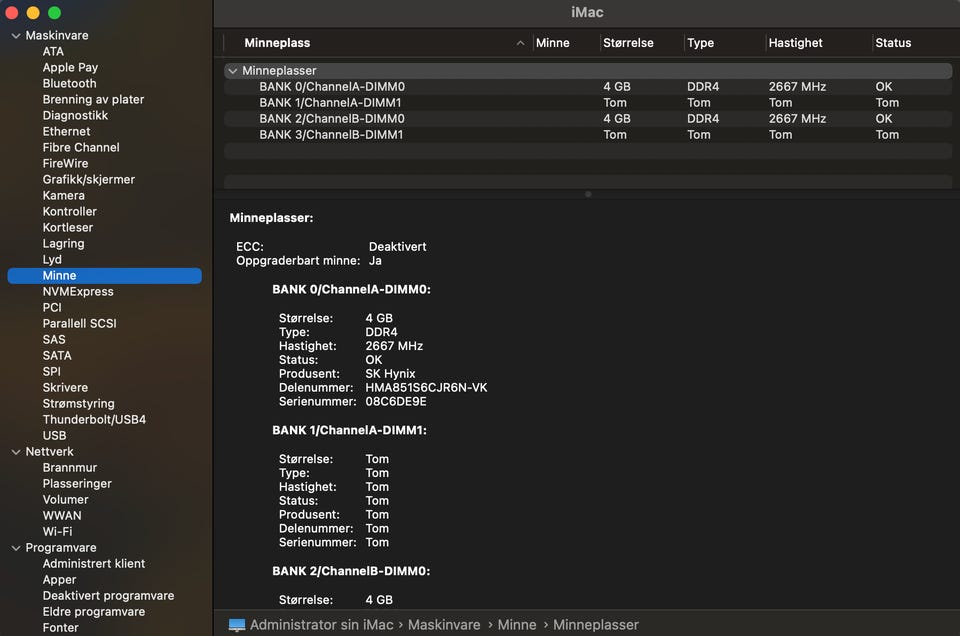Show Grafikk/skjermer details
Image resolution: width=960 pixels, height=636 pixels.
89,179
